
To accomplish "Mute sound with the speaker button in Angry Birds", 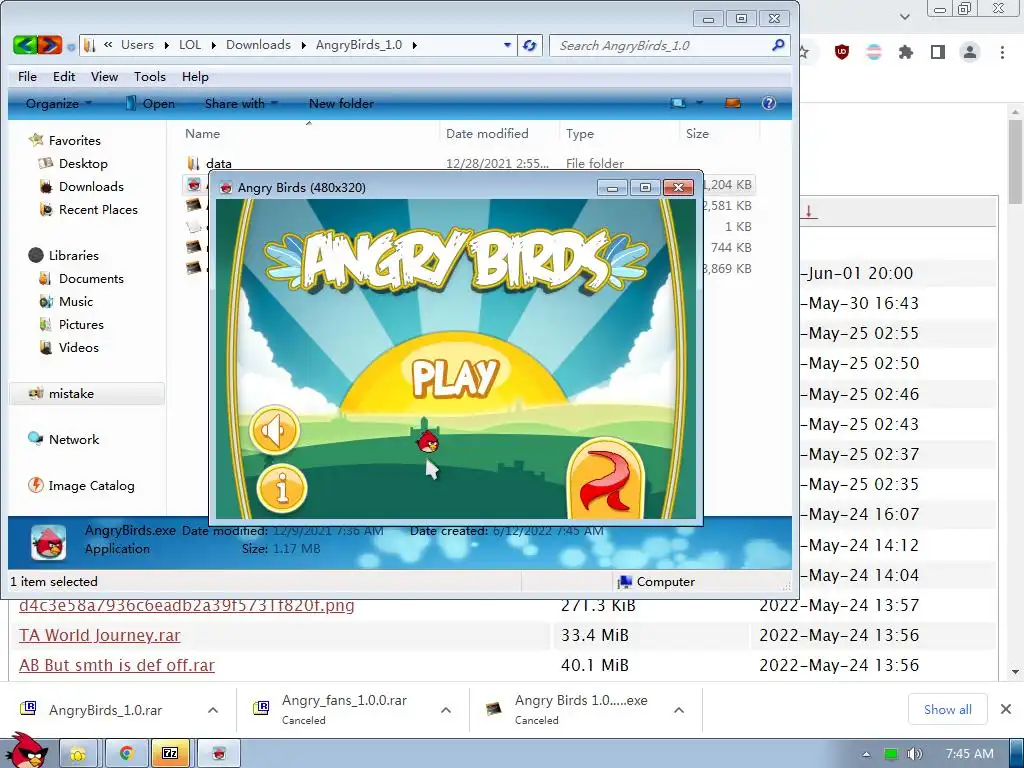I will tap(274, 430).
